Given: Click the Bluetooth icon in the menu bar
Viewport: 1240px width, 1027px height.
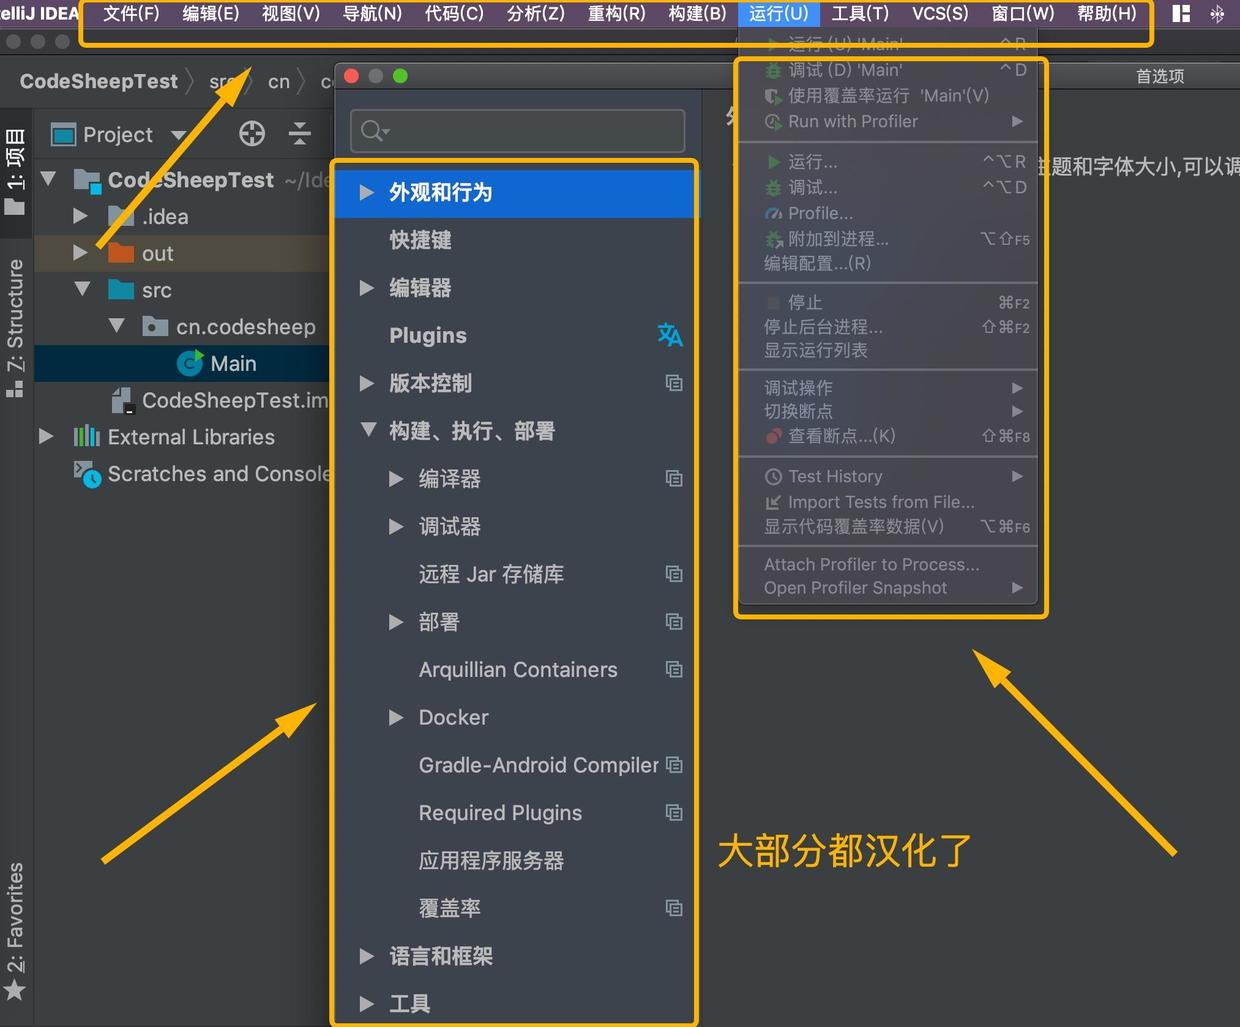Looking at the screenshot, I should pos(1218,14).
